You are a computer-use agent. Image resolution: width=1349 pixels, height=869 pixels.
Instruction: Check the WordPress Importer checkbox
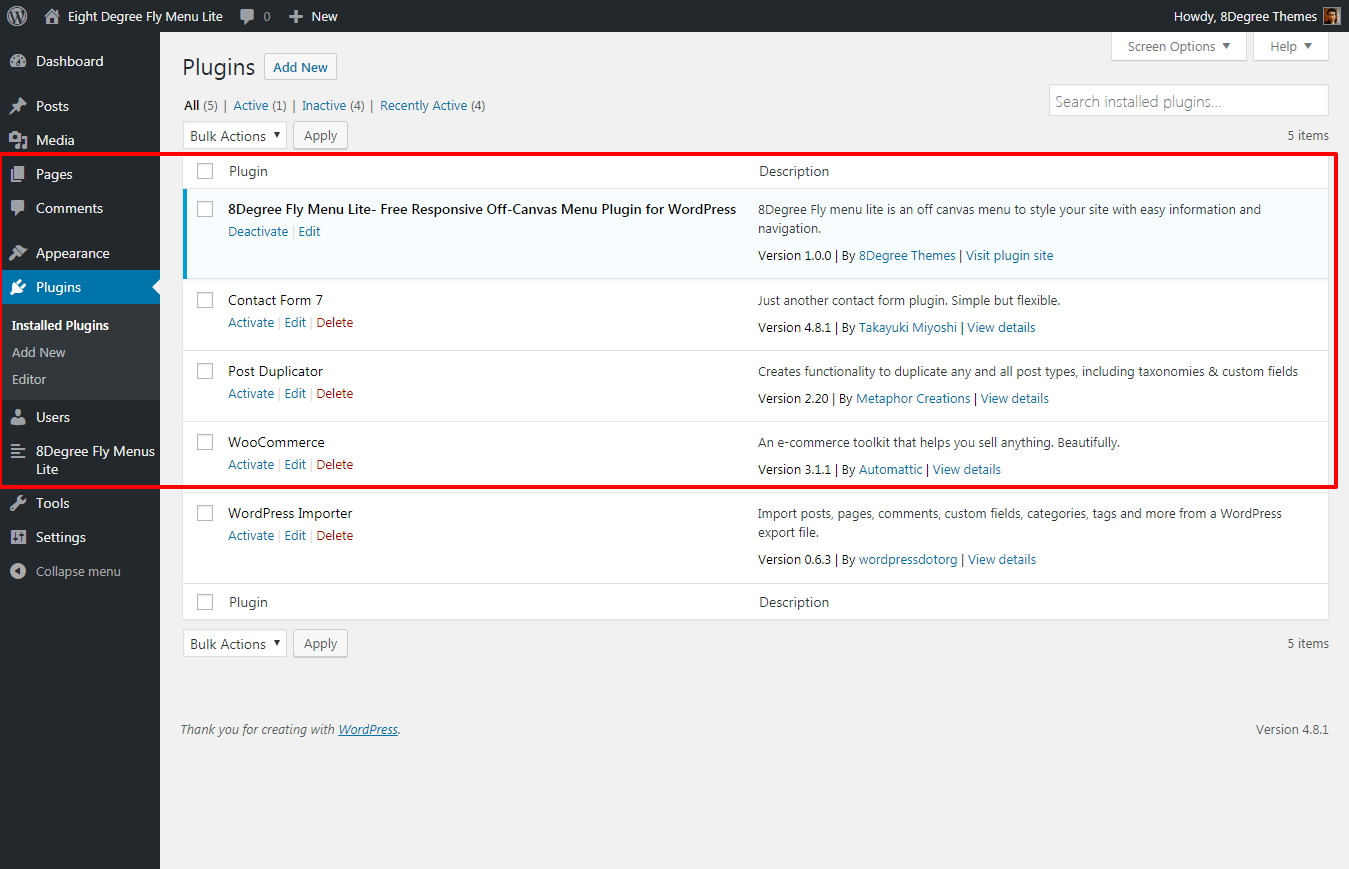[205, 513]
